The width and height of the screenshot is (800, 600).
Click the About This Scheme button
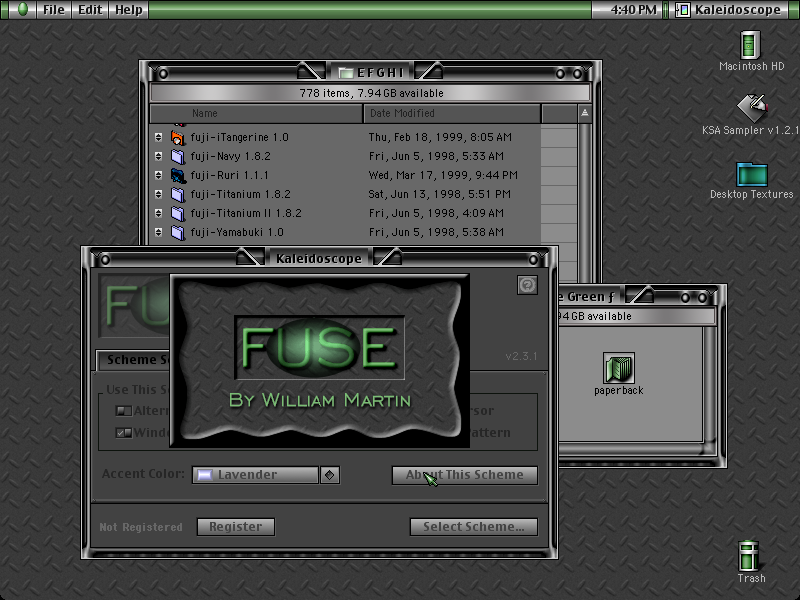(x=464, y=475)
